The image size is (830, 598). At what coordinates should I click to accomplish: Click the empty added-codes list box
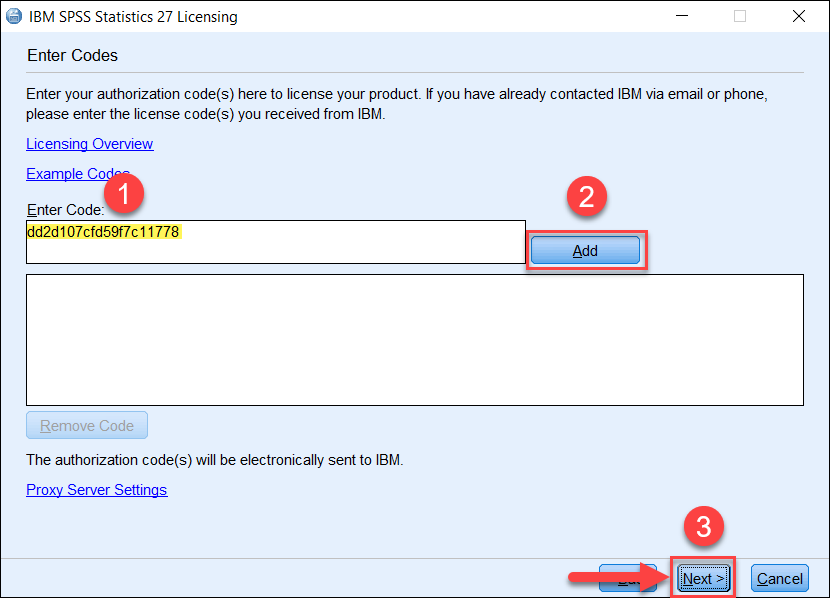[415, 340]
